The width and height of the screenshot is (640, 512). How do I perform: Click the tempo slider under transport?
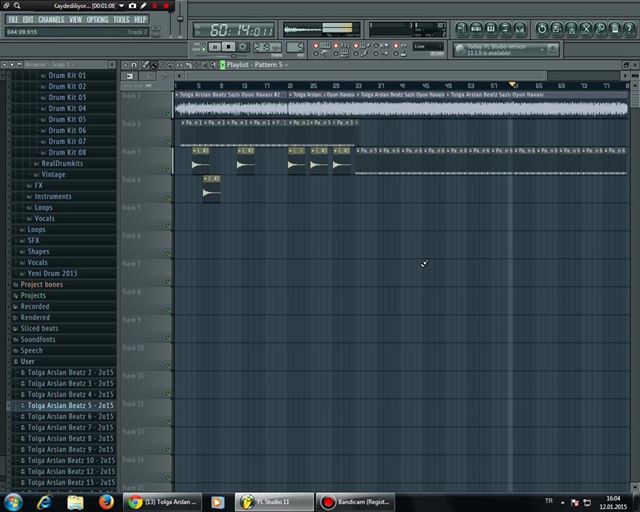click(234, 56)
